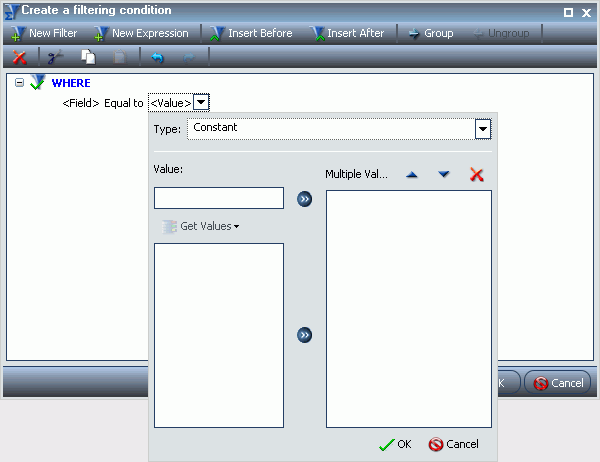Open the Type combo box showing Constant
Screen dimensions: 600x462
339,129
